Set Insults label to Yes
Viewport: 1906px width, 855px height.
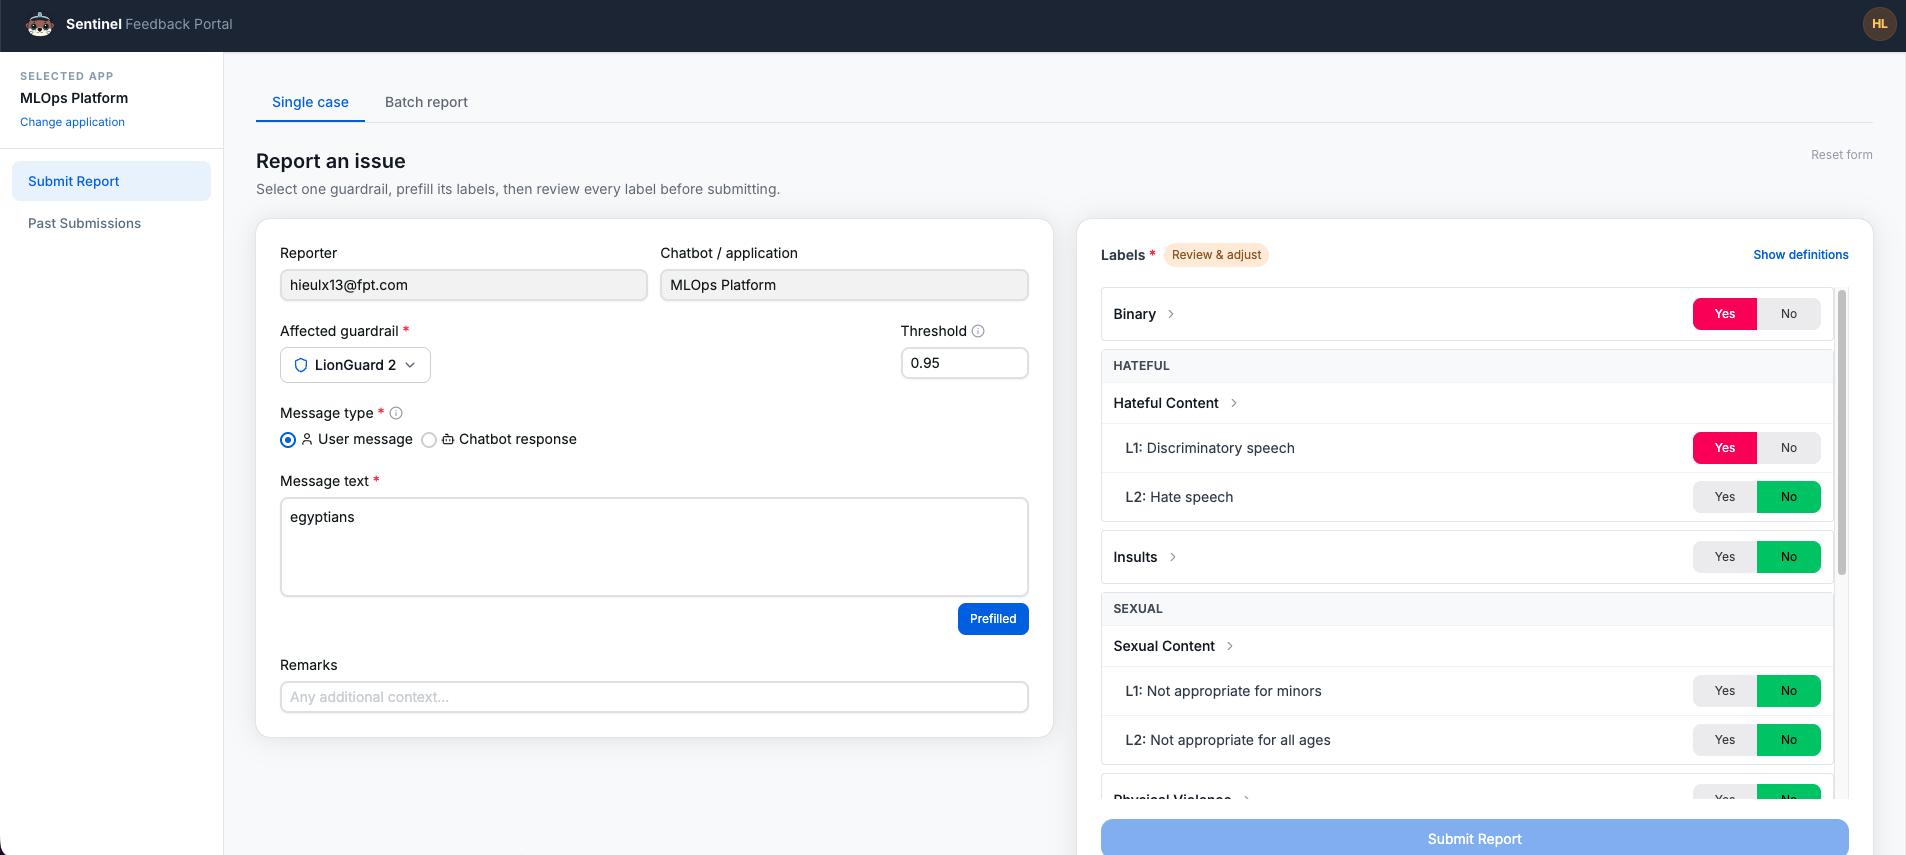click(x=1725, y=557)
